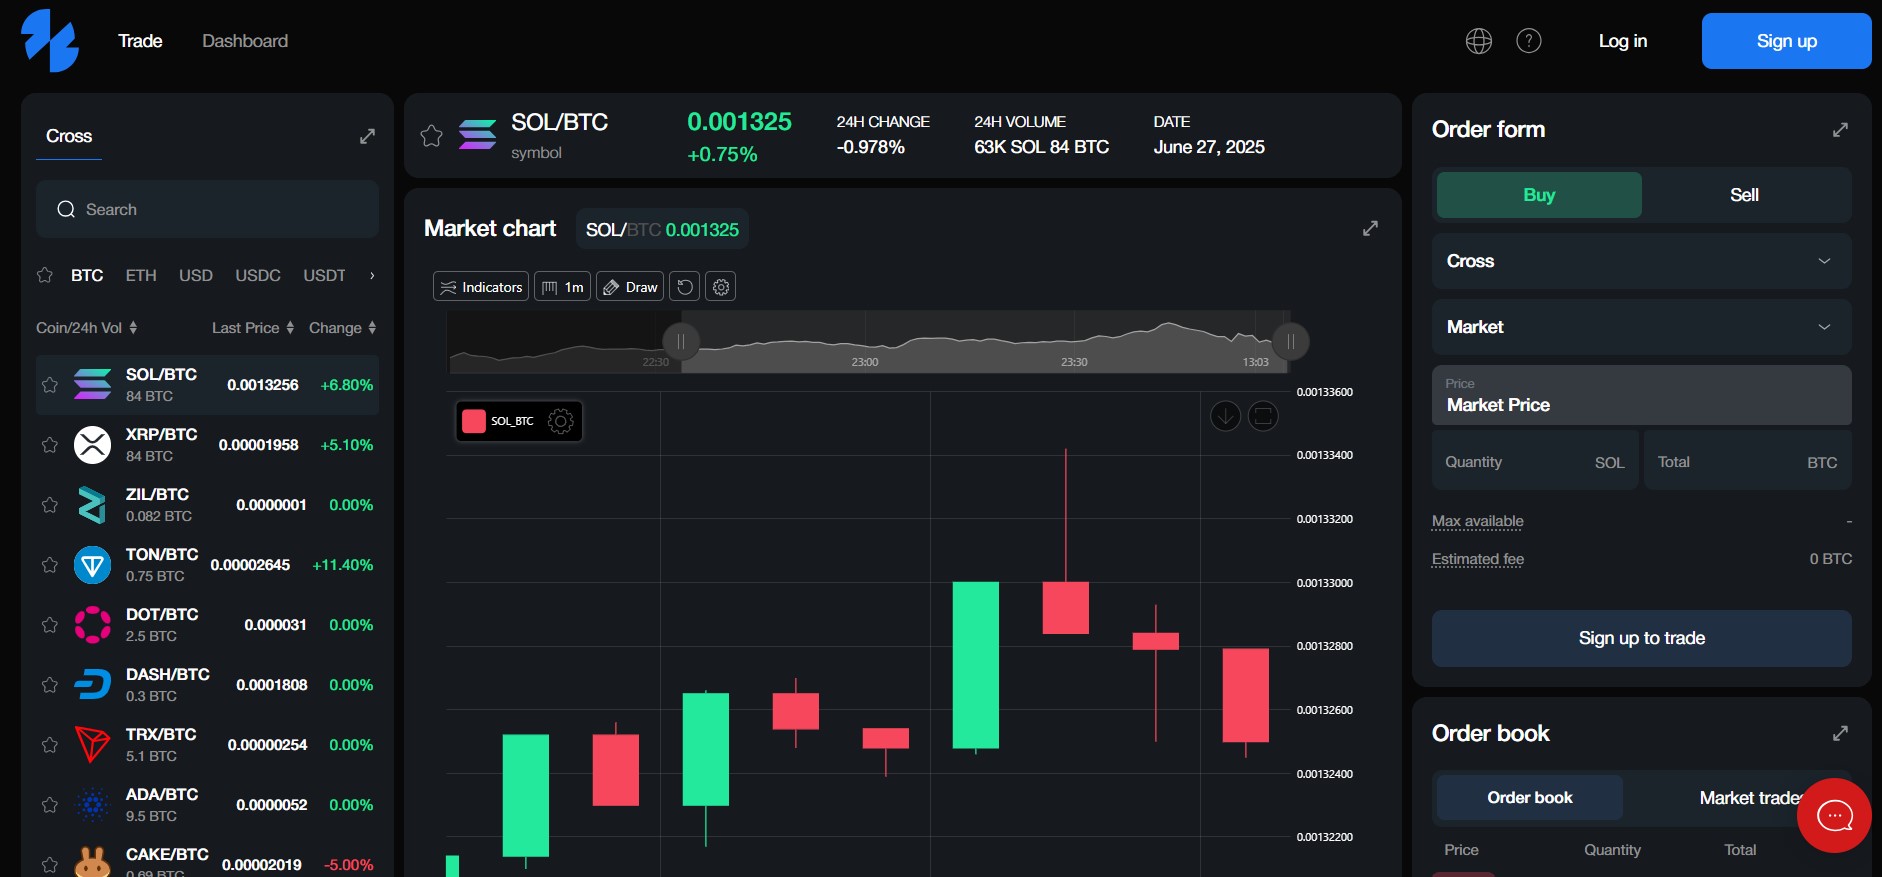Select ETH quote tab
The height and width of the screenshot is (877, 1882).
click(141, 275)
